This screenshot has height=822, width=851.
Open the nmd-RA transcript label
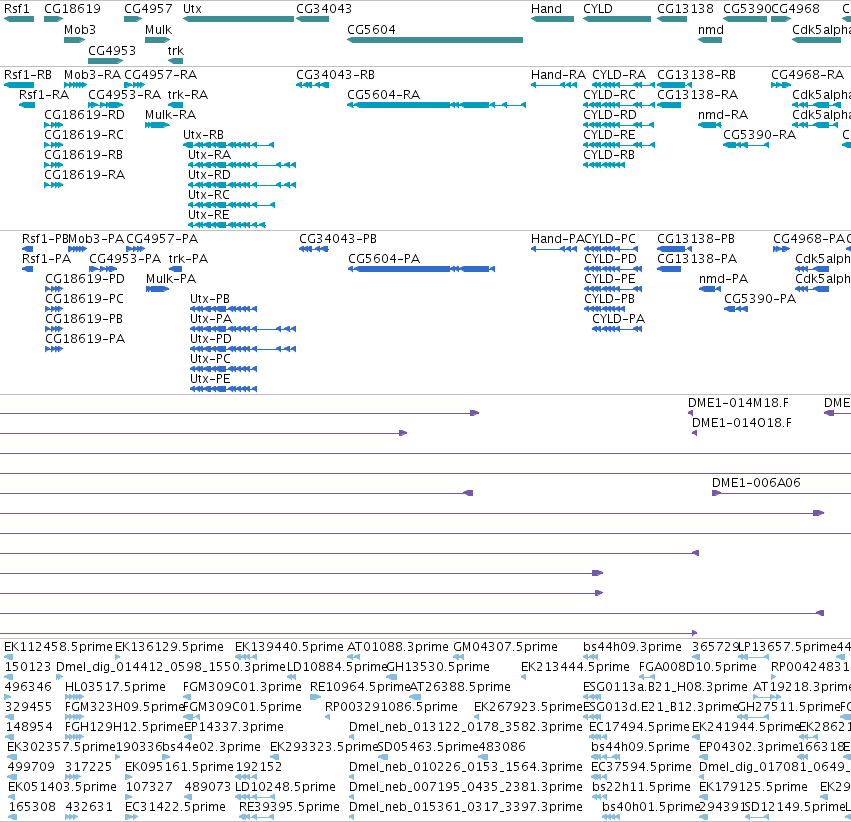coord(723,115)
